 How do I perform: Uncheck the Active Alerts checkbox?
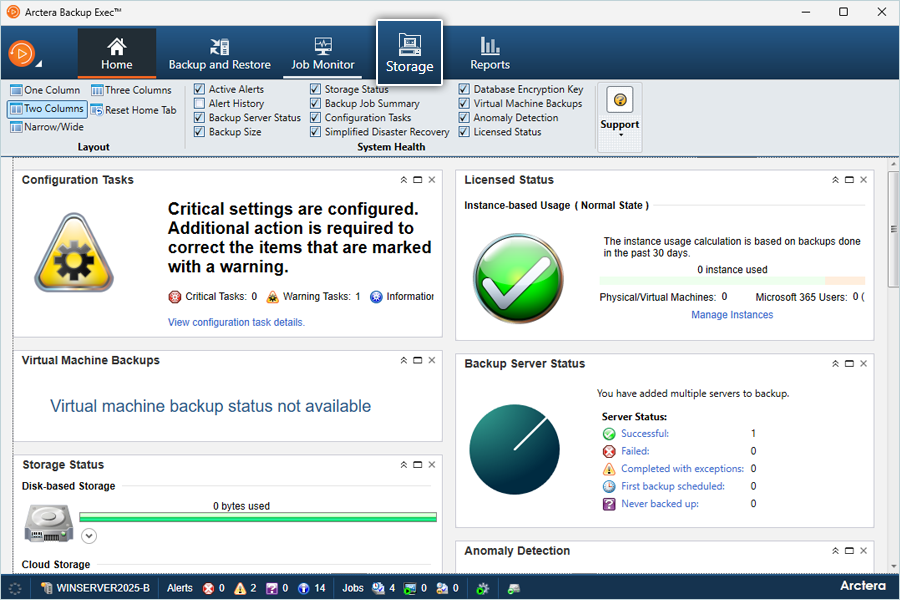click(200, 90)
